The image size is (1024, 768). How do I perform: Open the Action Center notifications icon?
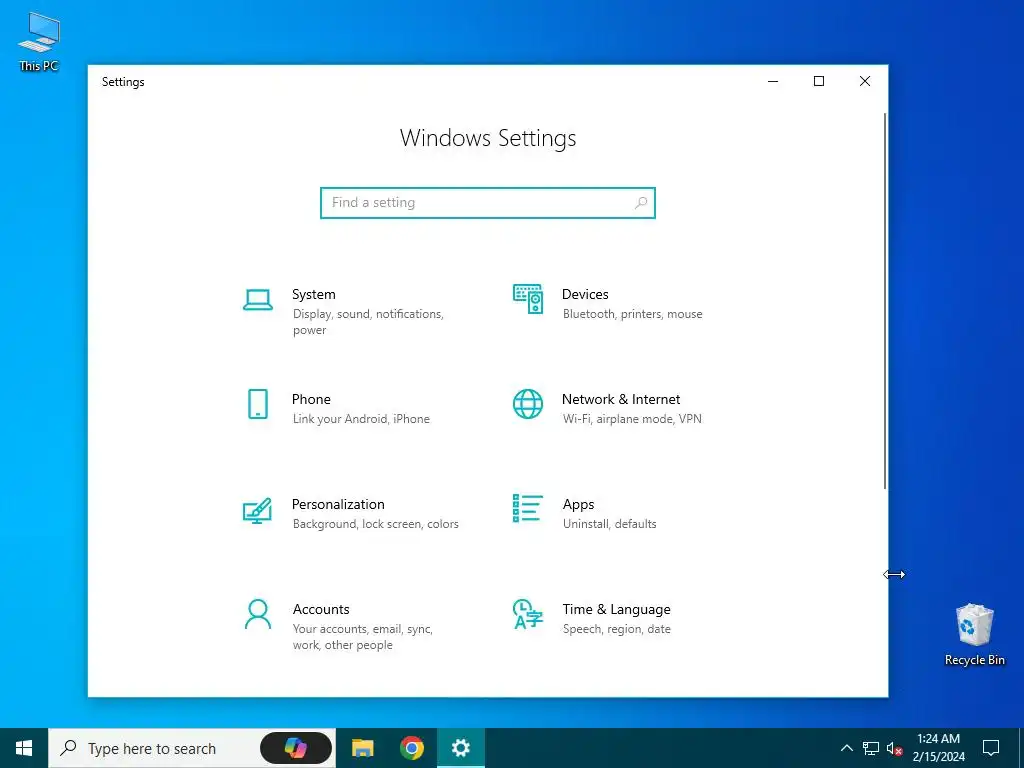pos(991,748)
